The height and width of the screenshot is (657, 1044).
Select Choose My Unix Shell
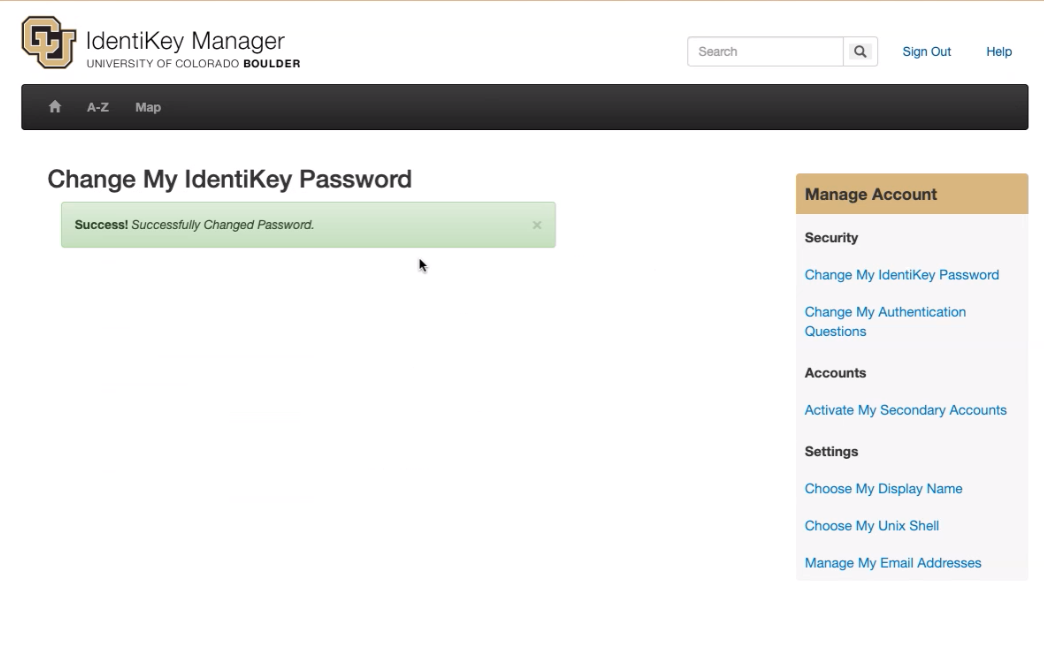(x=871, y=526)
